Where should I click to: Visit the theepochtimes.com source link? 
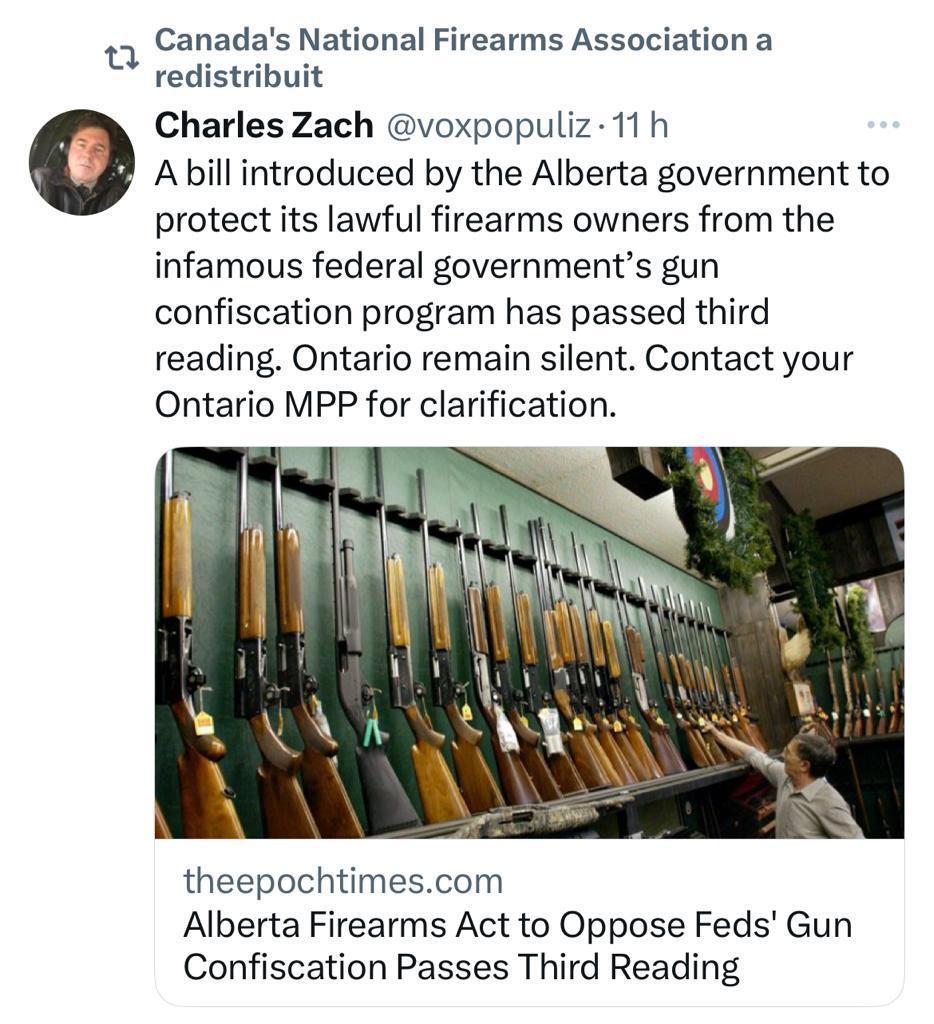tap(342, 881)
